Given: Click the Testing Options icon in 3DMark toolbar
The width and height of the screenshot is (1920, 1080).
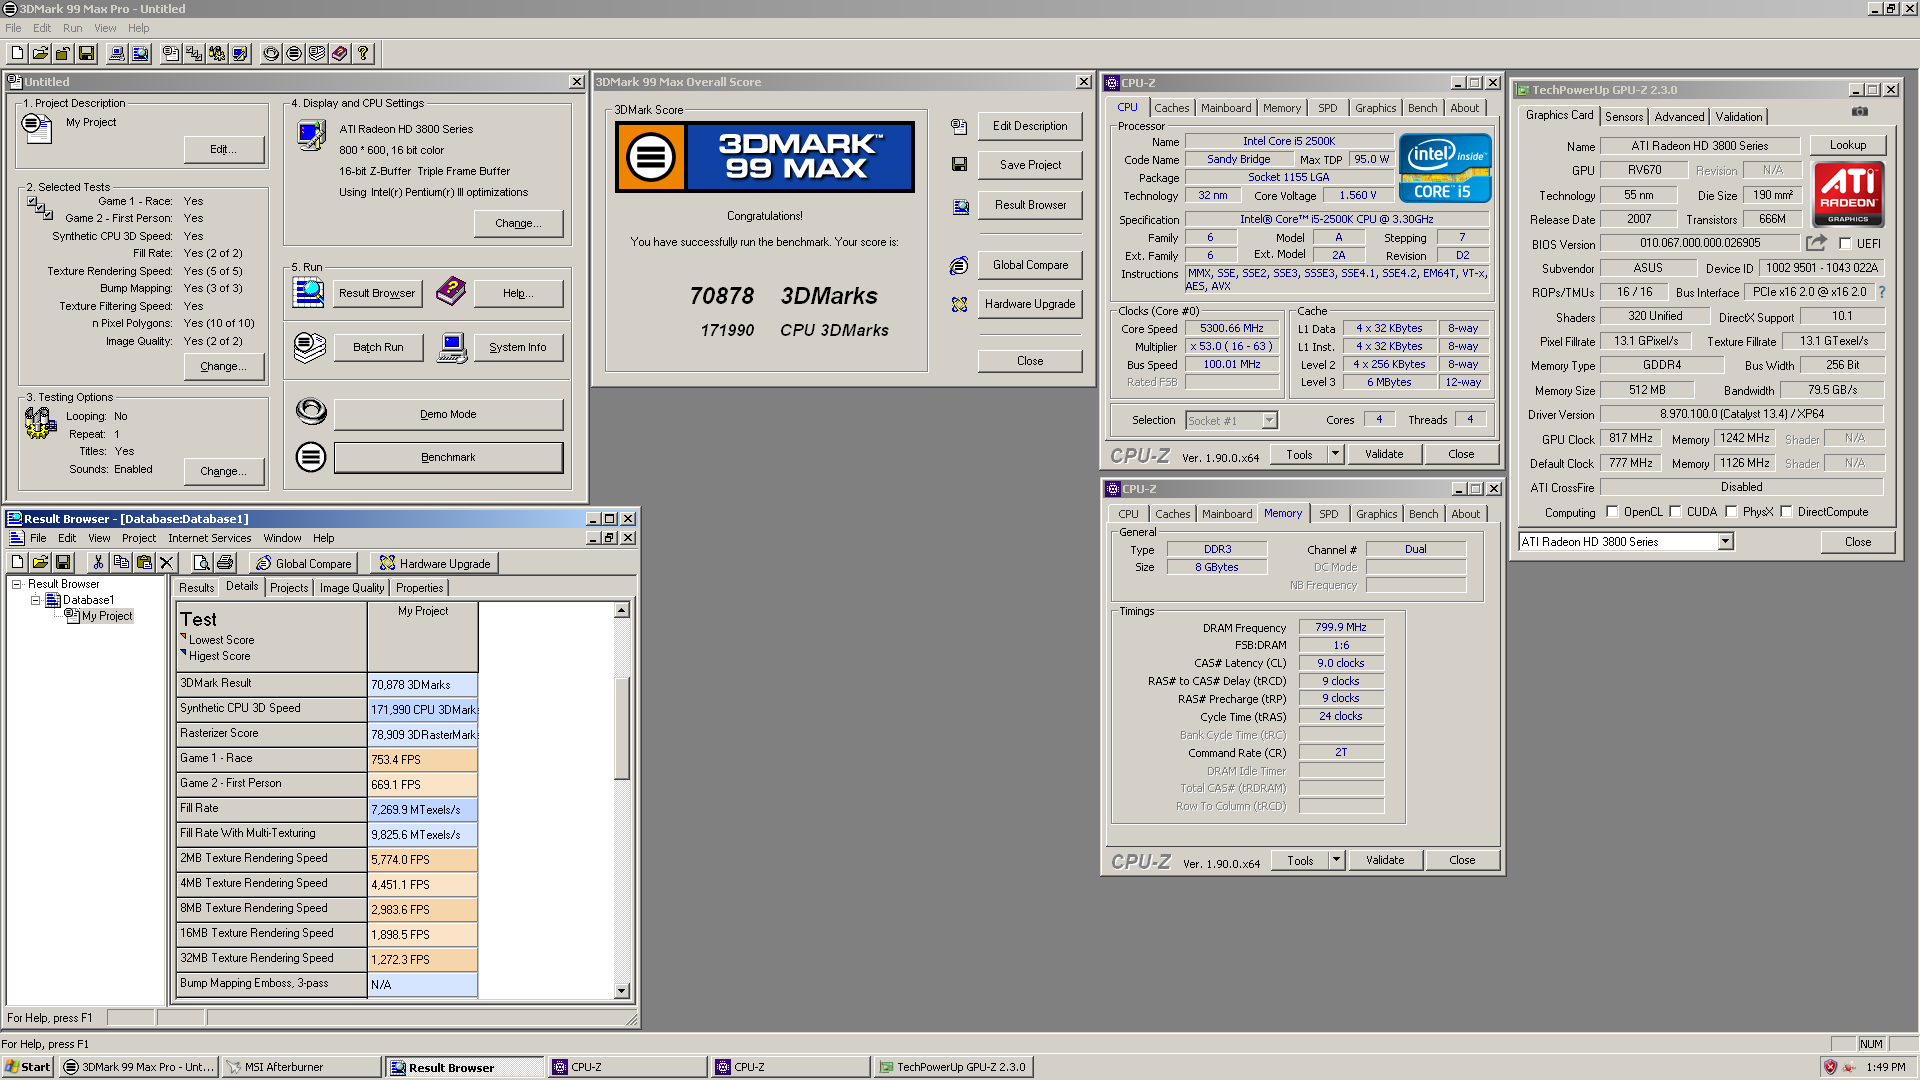Looking at the screenshot, I should 217,54.
